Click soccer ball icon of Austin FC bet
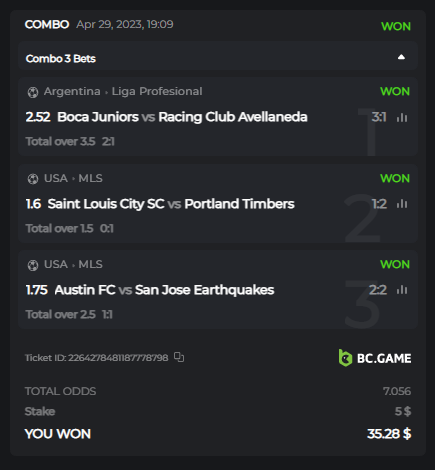This screenshot has height=470, width=435. pyautogui.click(x=33, y=265)
